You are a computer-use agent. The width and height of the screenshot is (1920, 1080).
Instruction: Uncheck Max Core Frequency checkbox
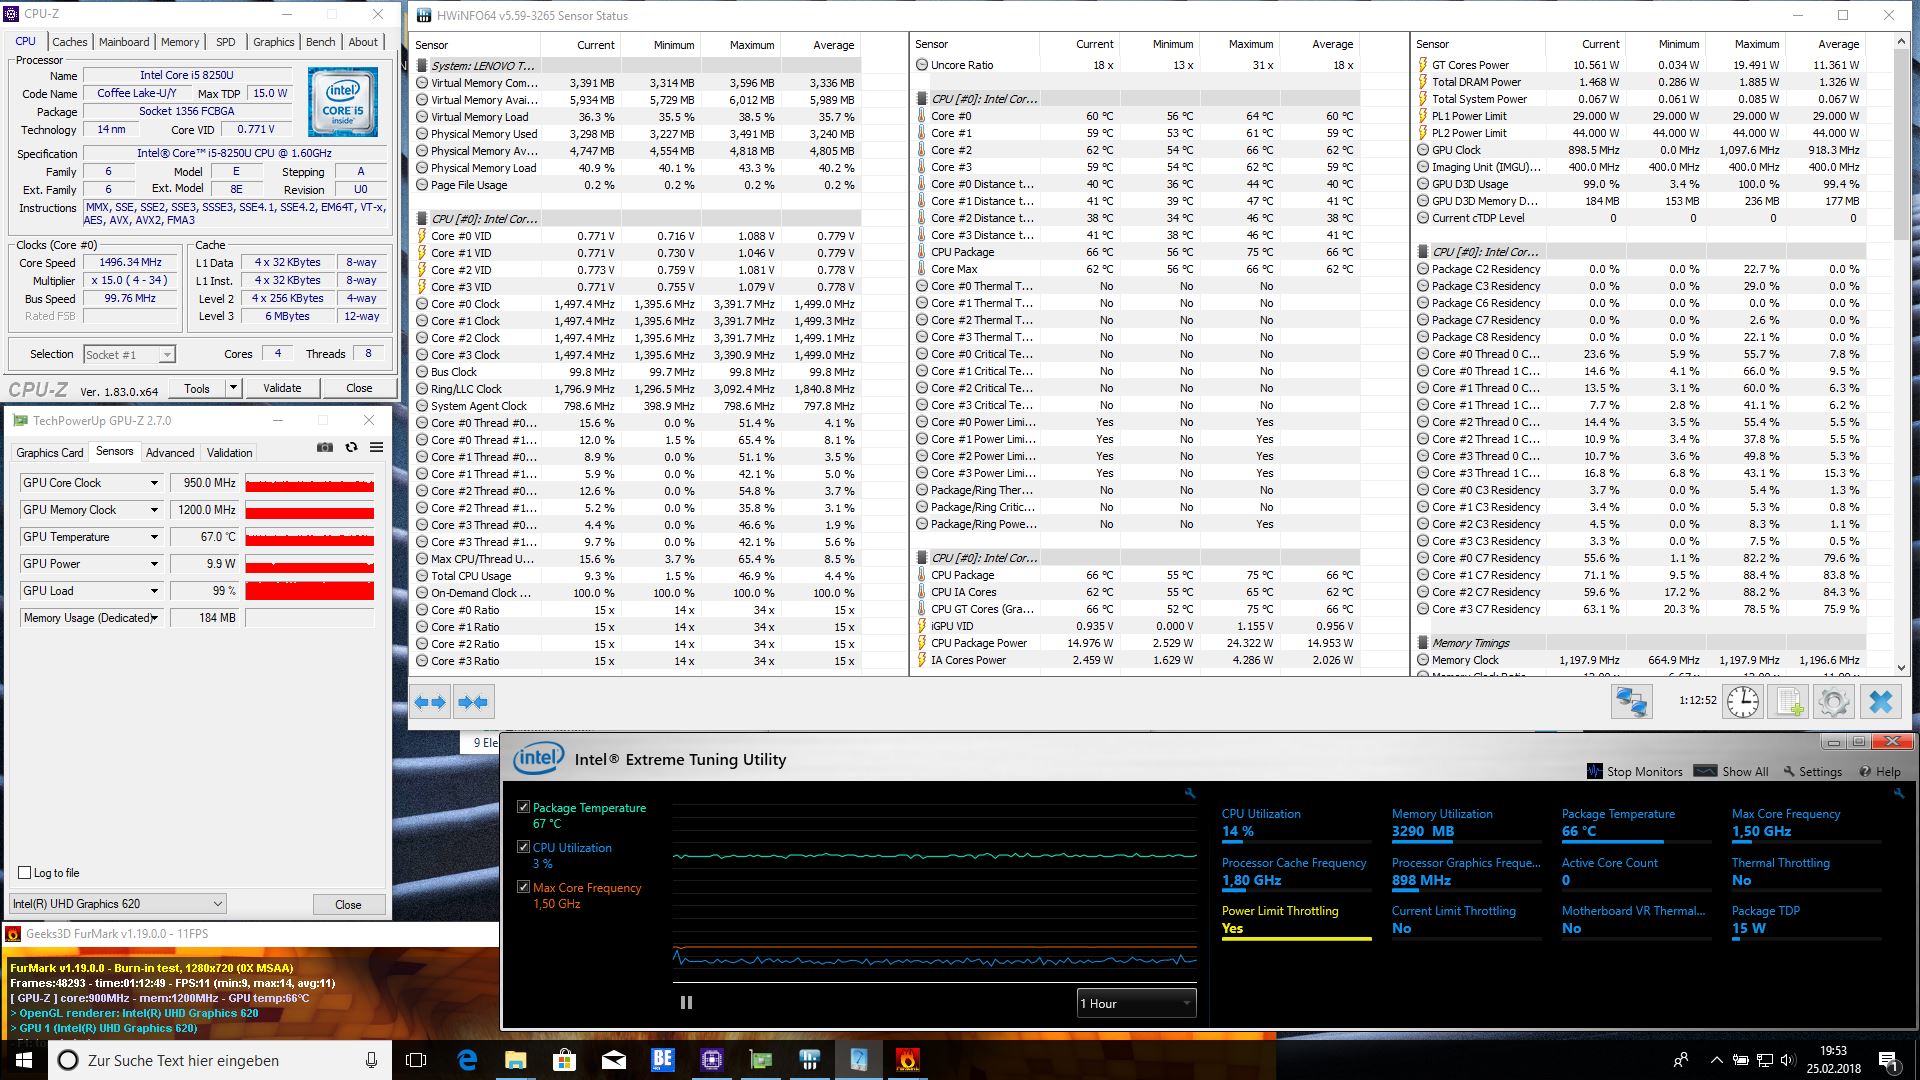click(523, 887)
